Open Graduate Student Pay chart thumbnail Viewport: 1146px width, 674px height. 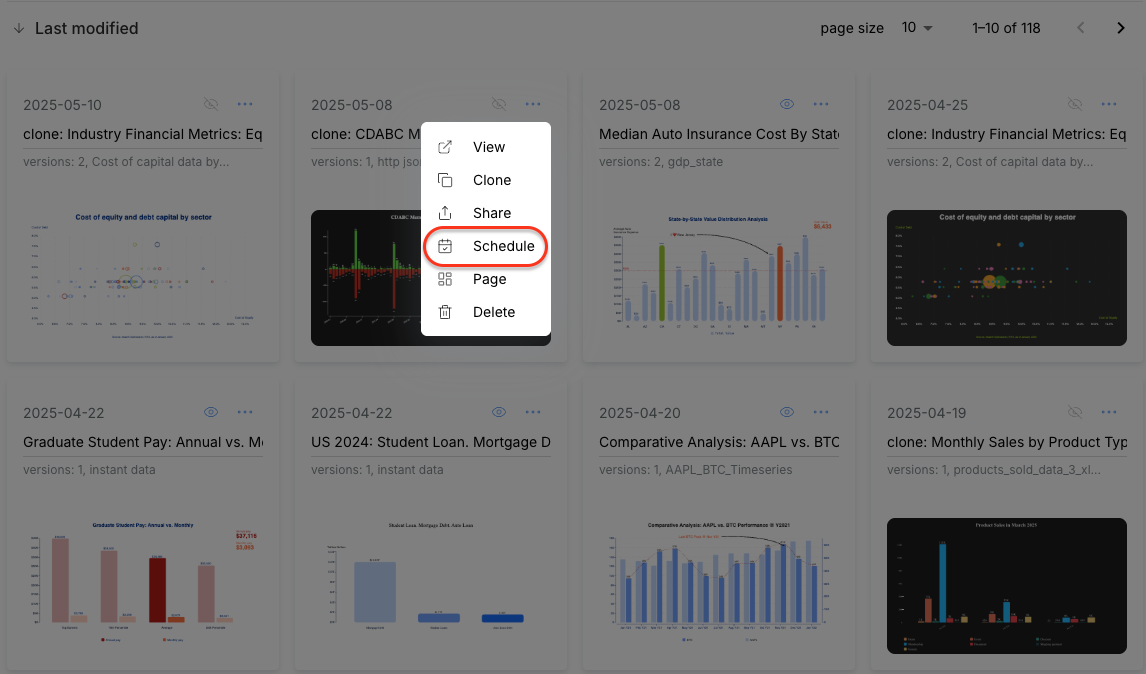[x=143, y=586]
